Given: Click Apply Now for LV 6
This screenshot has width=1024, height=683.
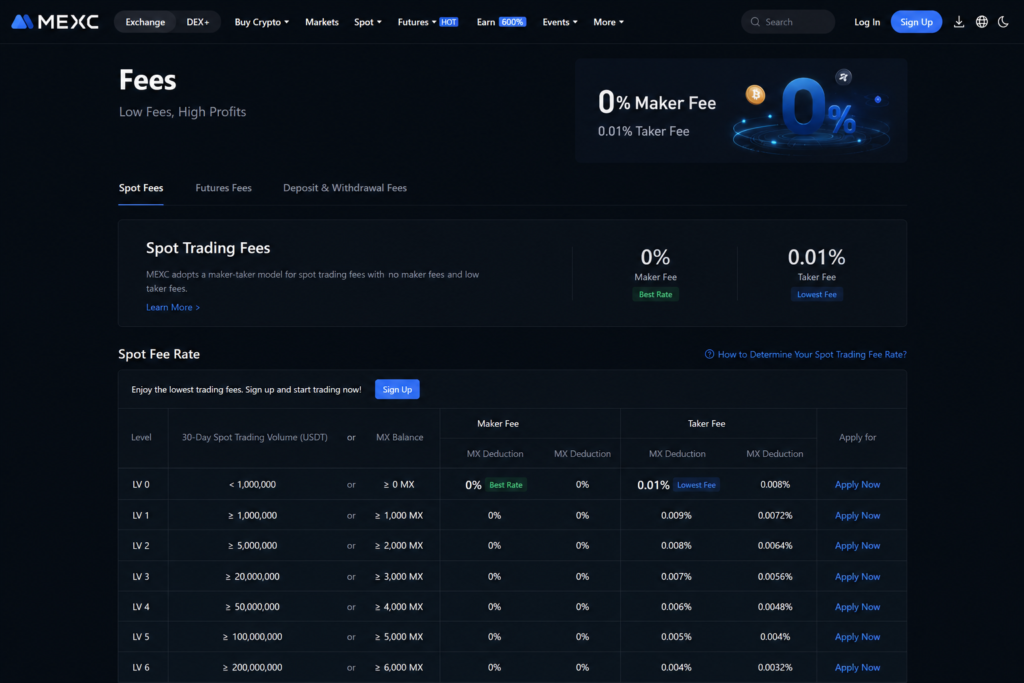Looking at the screenshot, I should click(857, 667).
